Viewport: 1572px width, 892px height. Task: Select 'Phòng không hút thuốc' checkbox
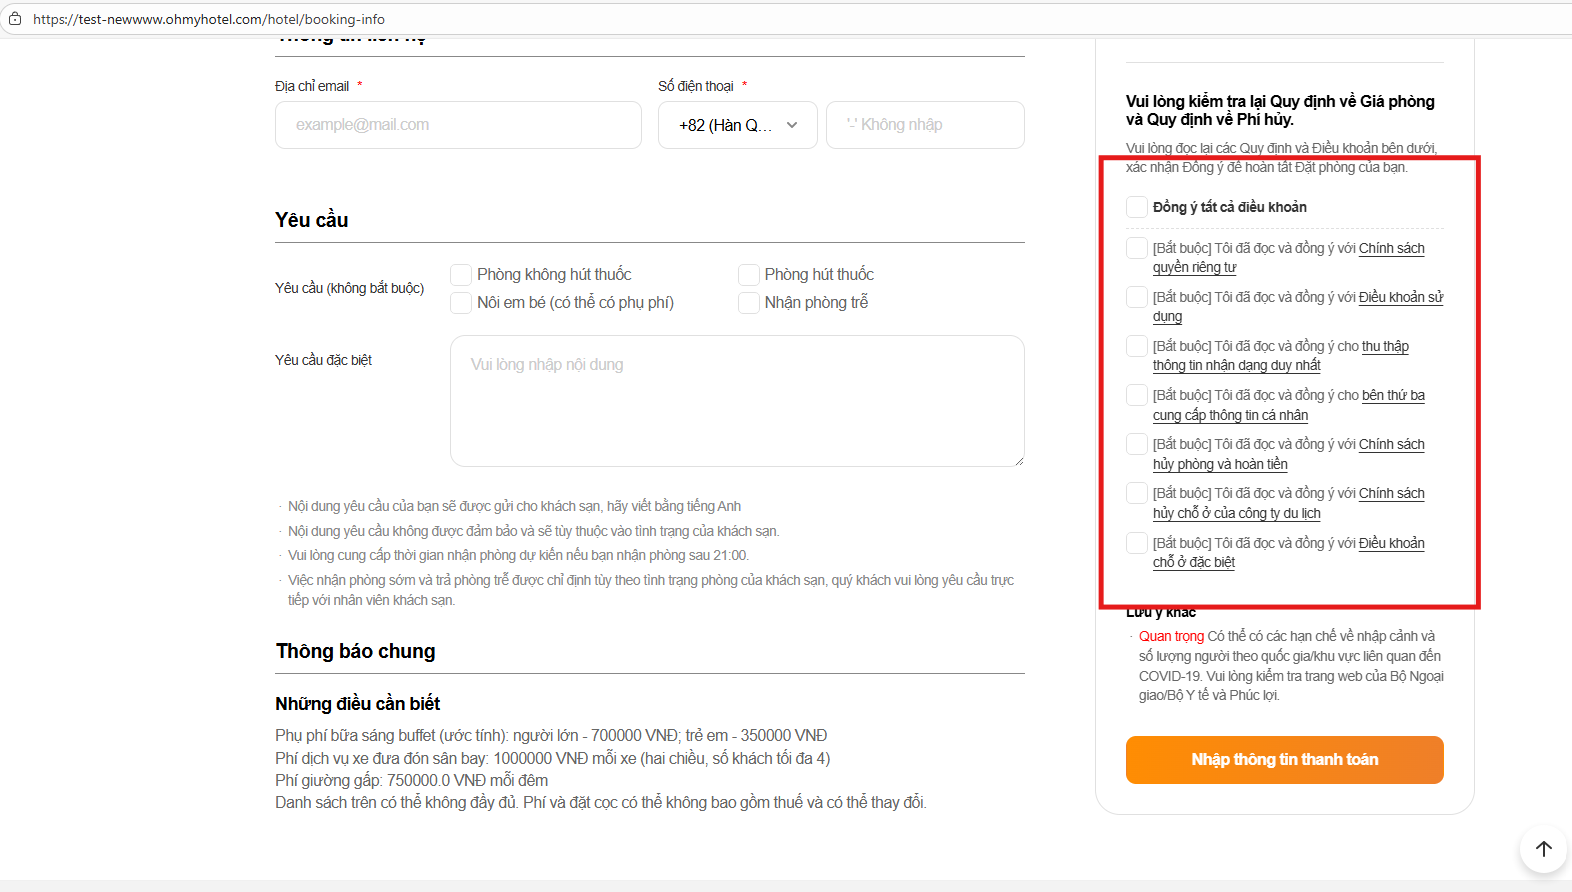point(461,275)
